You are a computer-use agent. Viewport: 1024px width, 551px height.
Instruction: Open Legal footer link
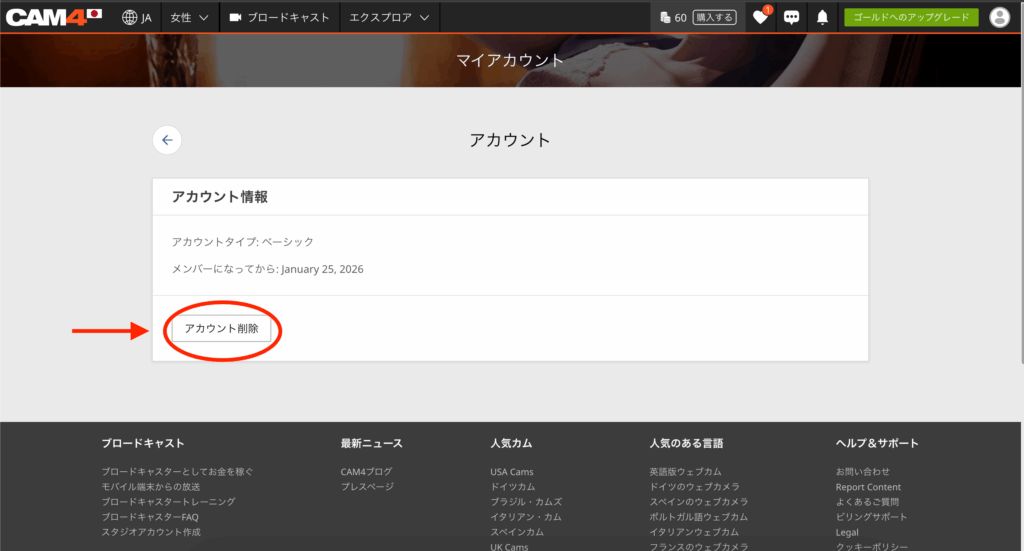pos(847,532)
